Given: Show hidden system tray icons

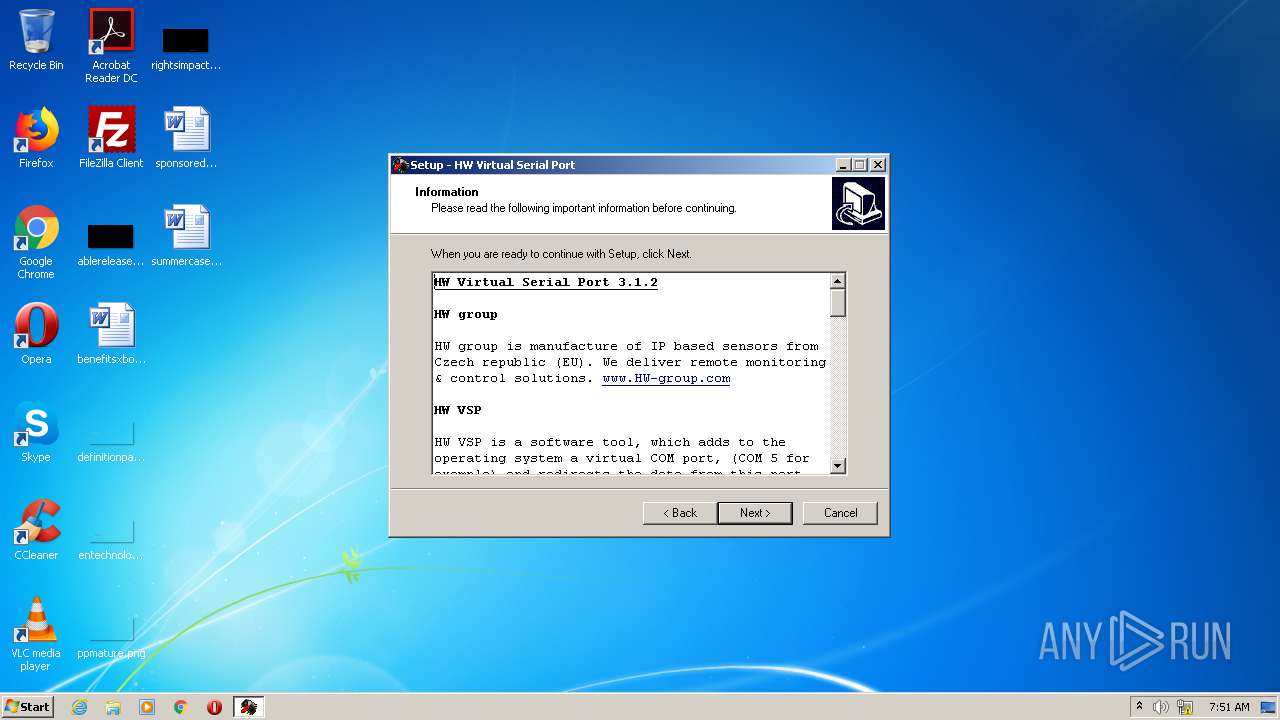Looking at the screenshot, I should pyautogui.click(x=1139, y=707).
